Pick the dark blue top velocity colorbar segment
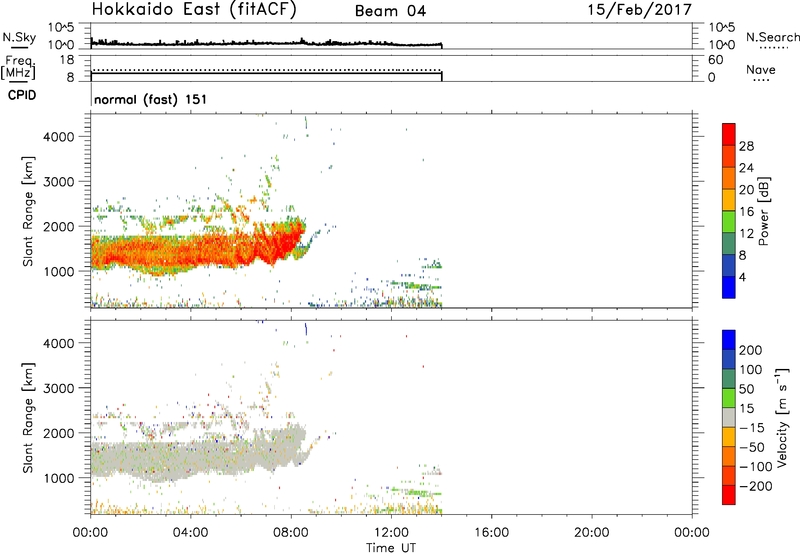This screenshot has height=554, width=800. (x=729, y=340)
